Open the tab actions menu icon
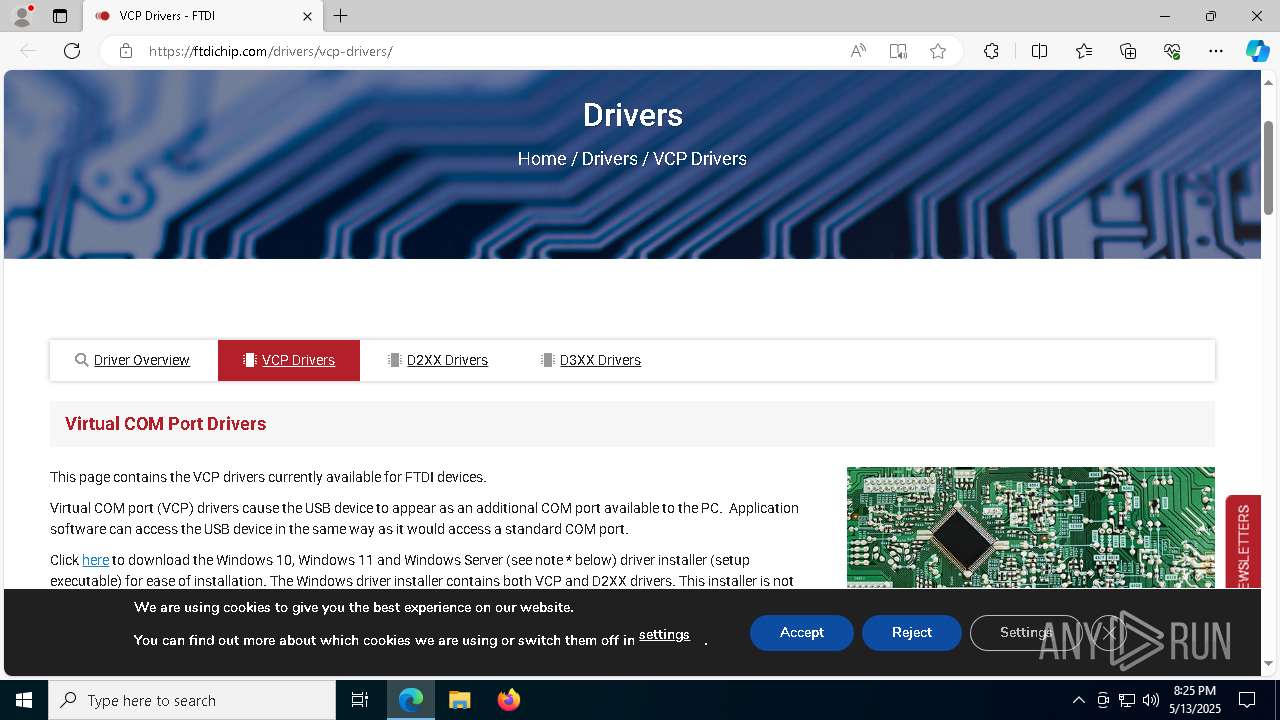1280x720 pixels. [x=60, y=16]
